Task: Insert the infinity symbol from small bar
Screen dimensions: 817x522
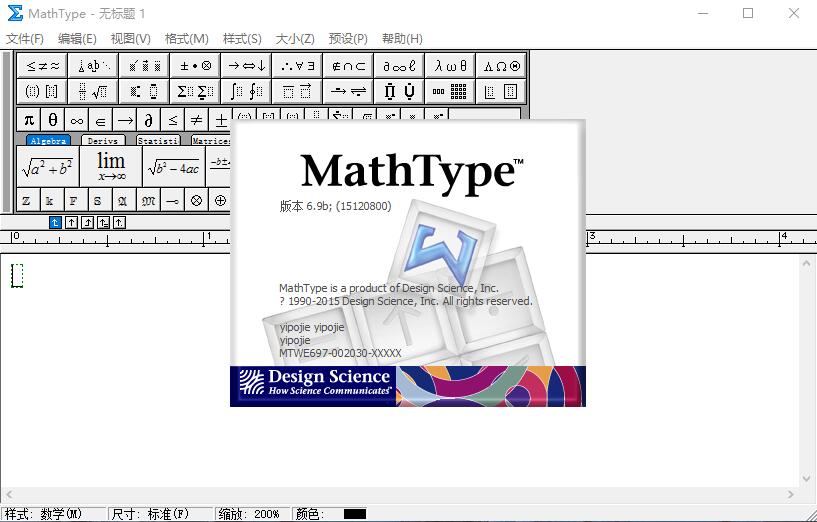Action: (77, 120)
